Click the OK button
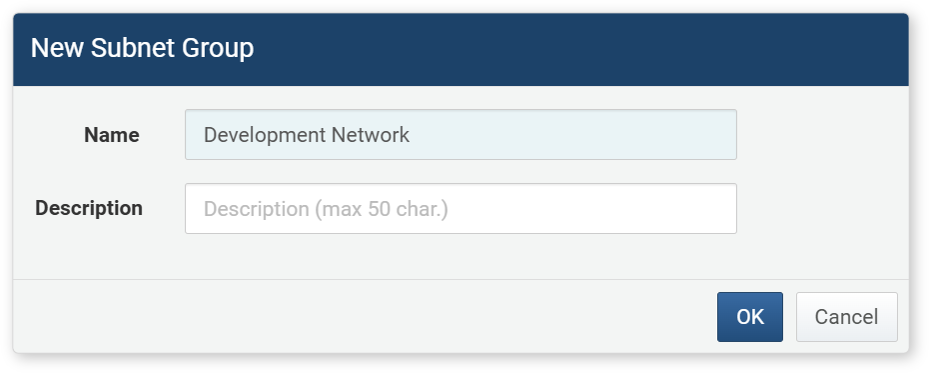This screenshot has width=930, height=374. pos(750,317)
